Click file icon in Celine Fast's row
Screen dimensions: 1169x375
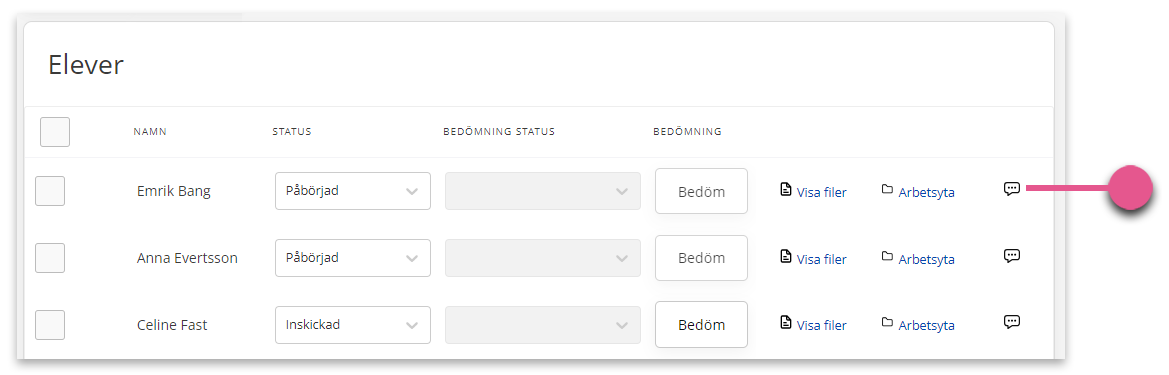[x=785, y=322]
